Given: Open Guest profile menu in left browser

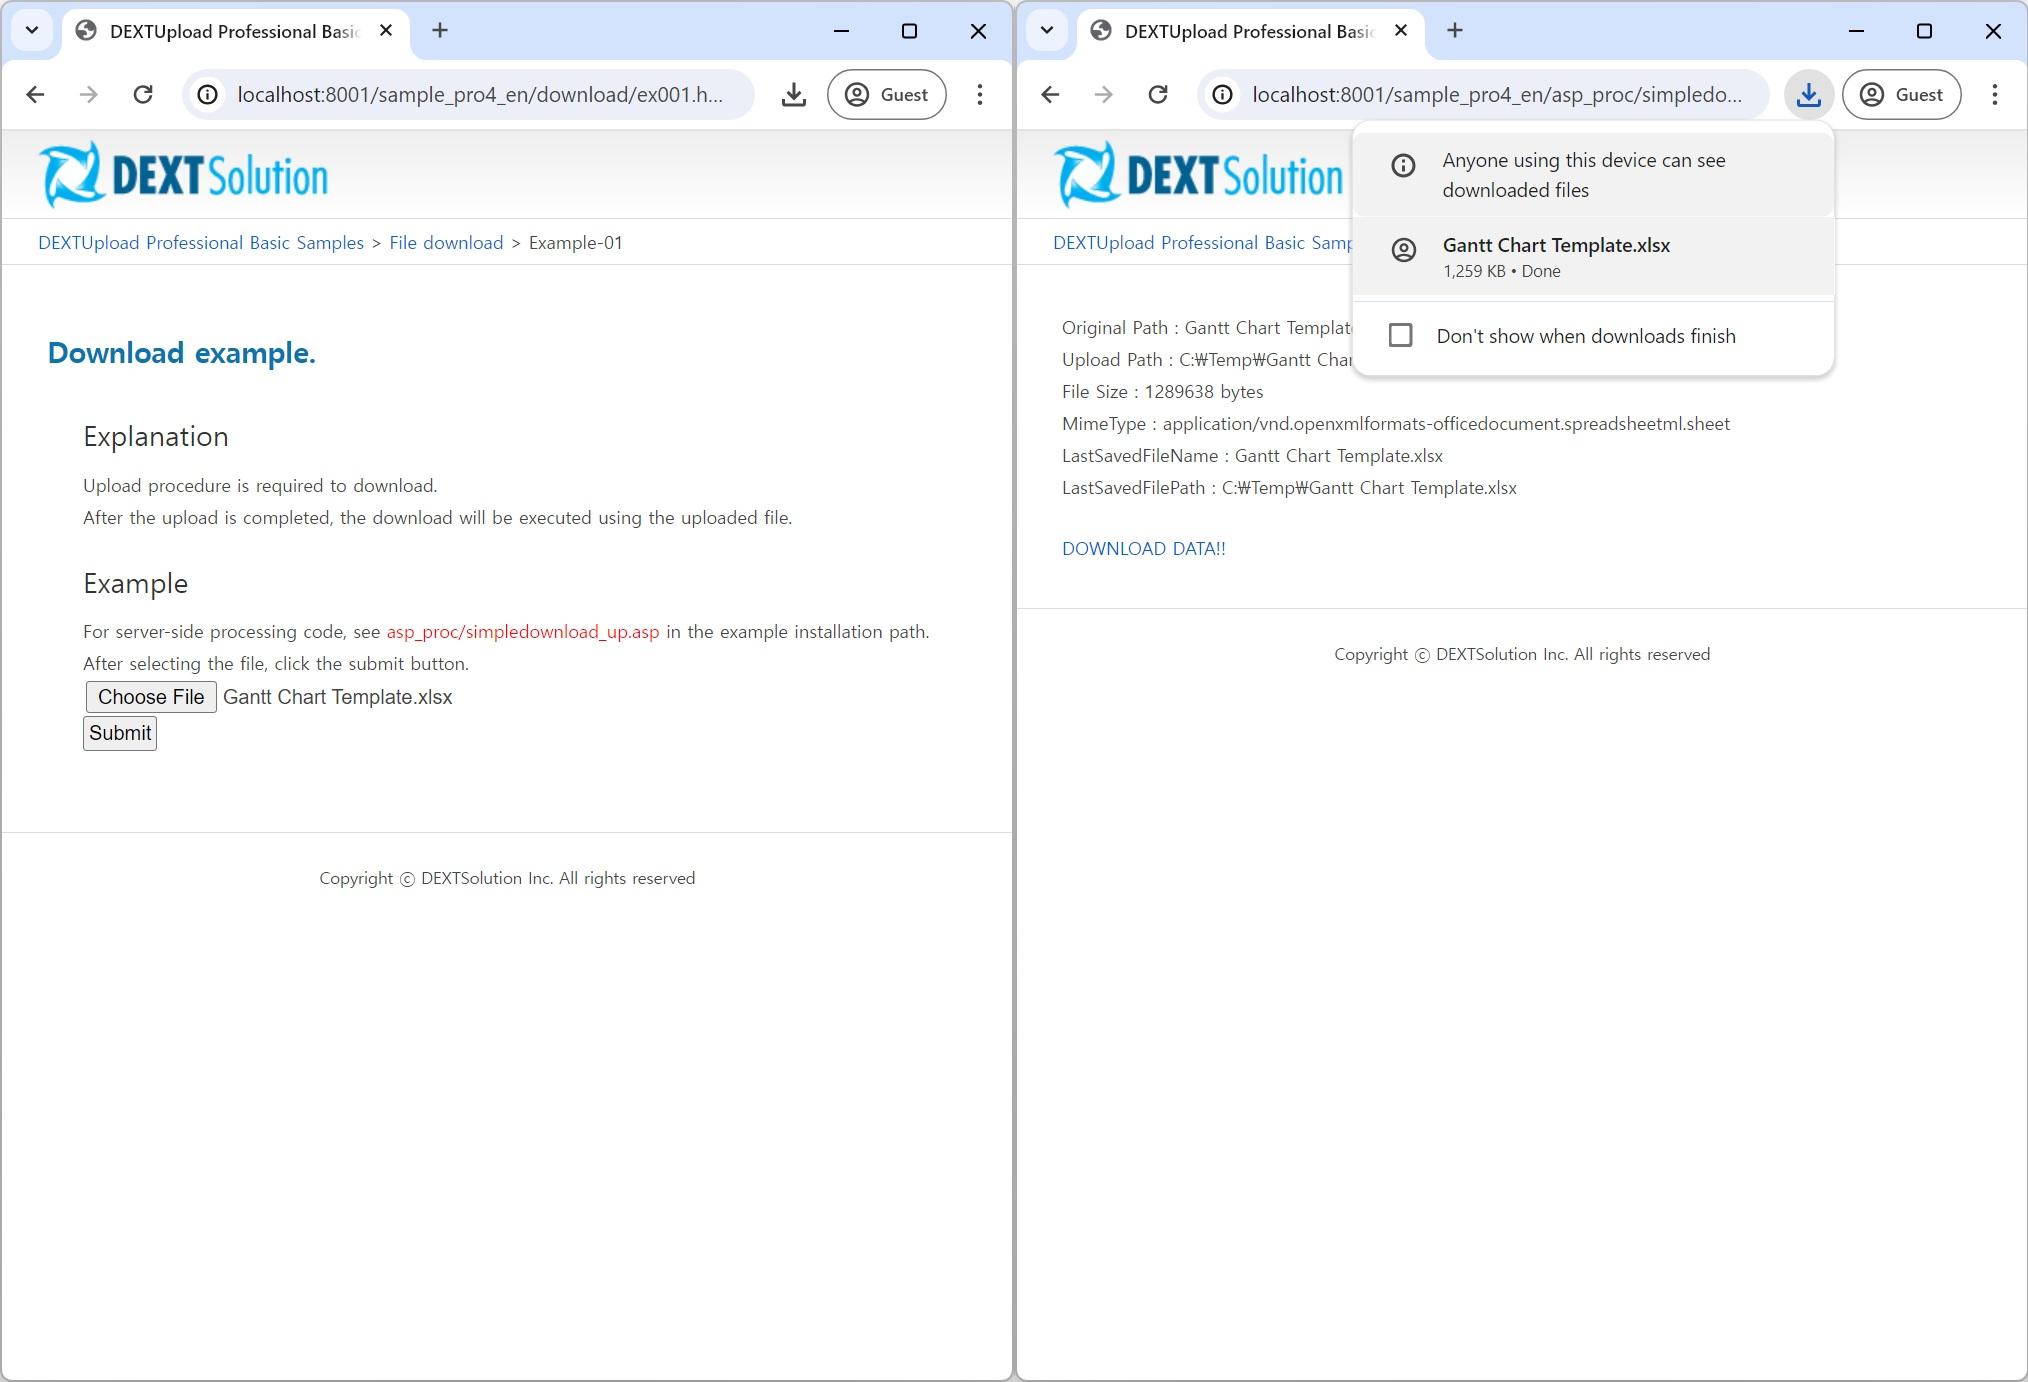Looking at the screenshot, I should pyautogui.click(x=886, y=95).
